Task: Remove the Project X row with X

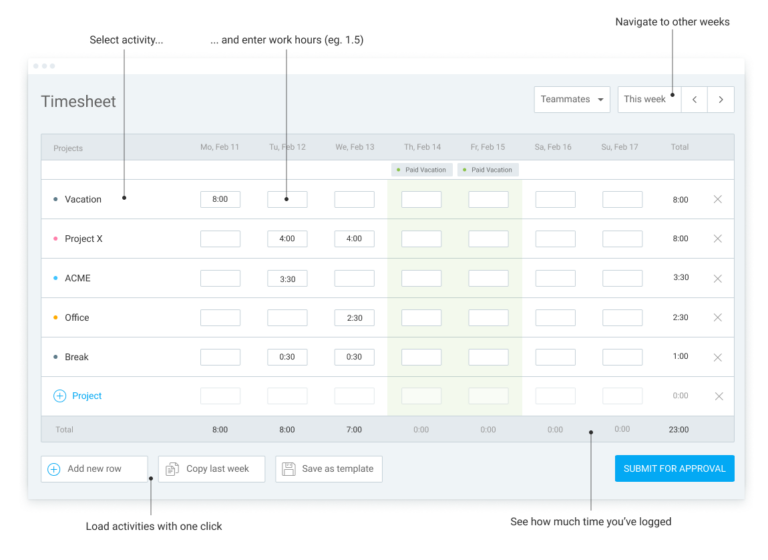Action: (x=718, y=239)
